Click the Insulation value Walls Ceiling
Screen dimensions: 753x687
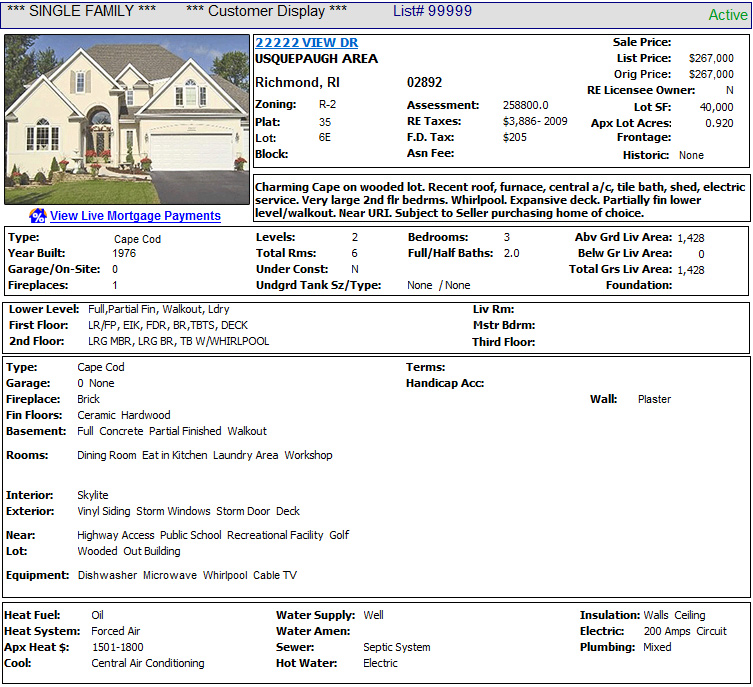tap(674, 615)
